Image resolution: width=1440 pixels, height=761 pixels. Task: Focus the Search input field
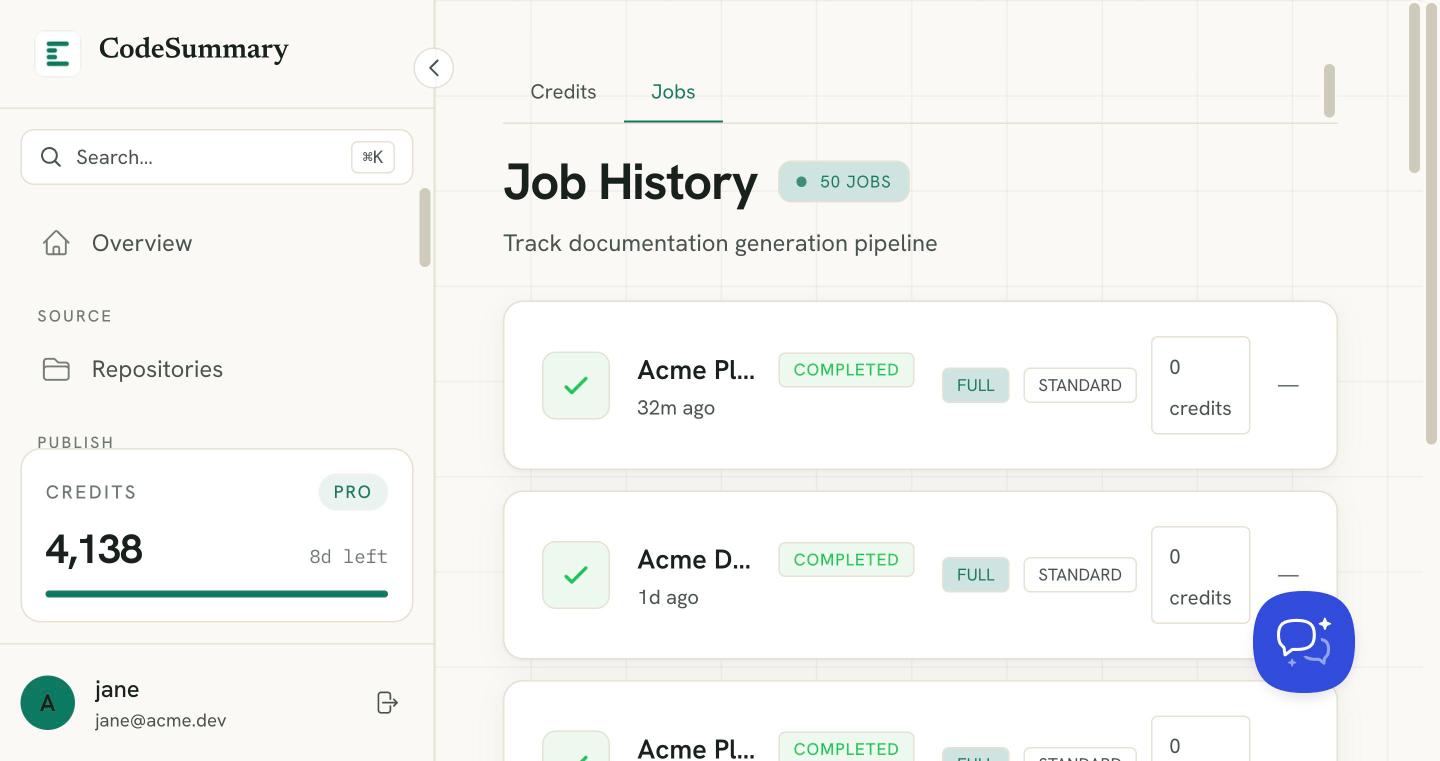217,157
